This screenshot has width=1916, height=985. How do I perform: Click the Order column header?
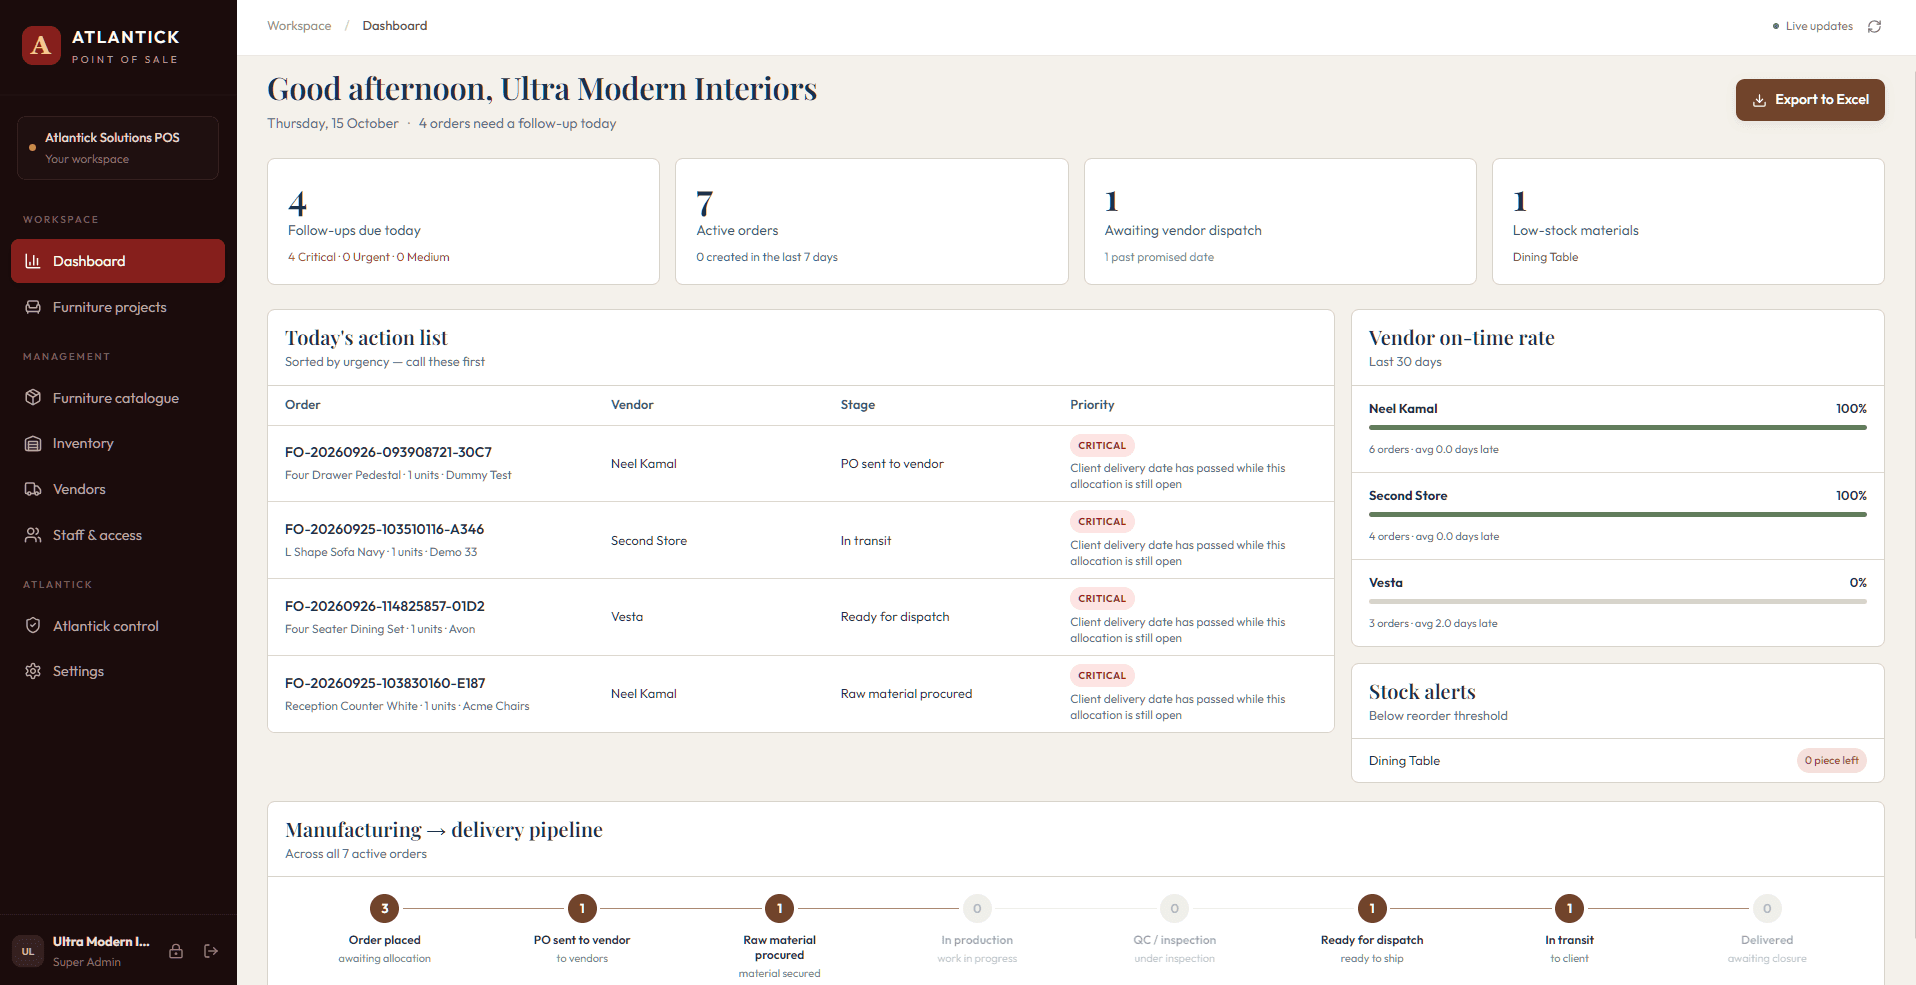302,405
